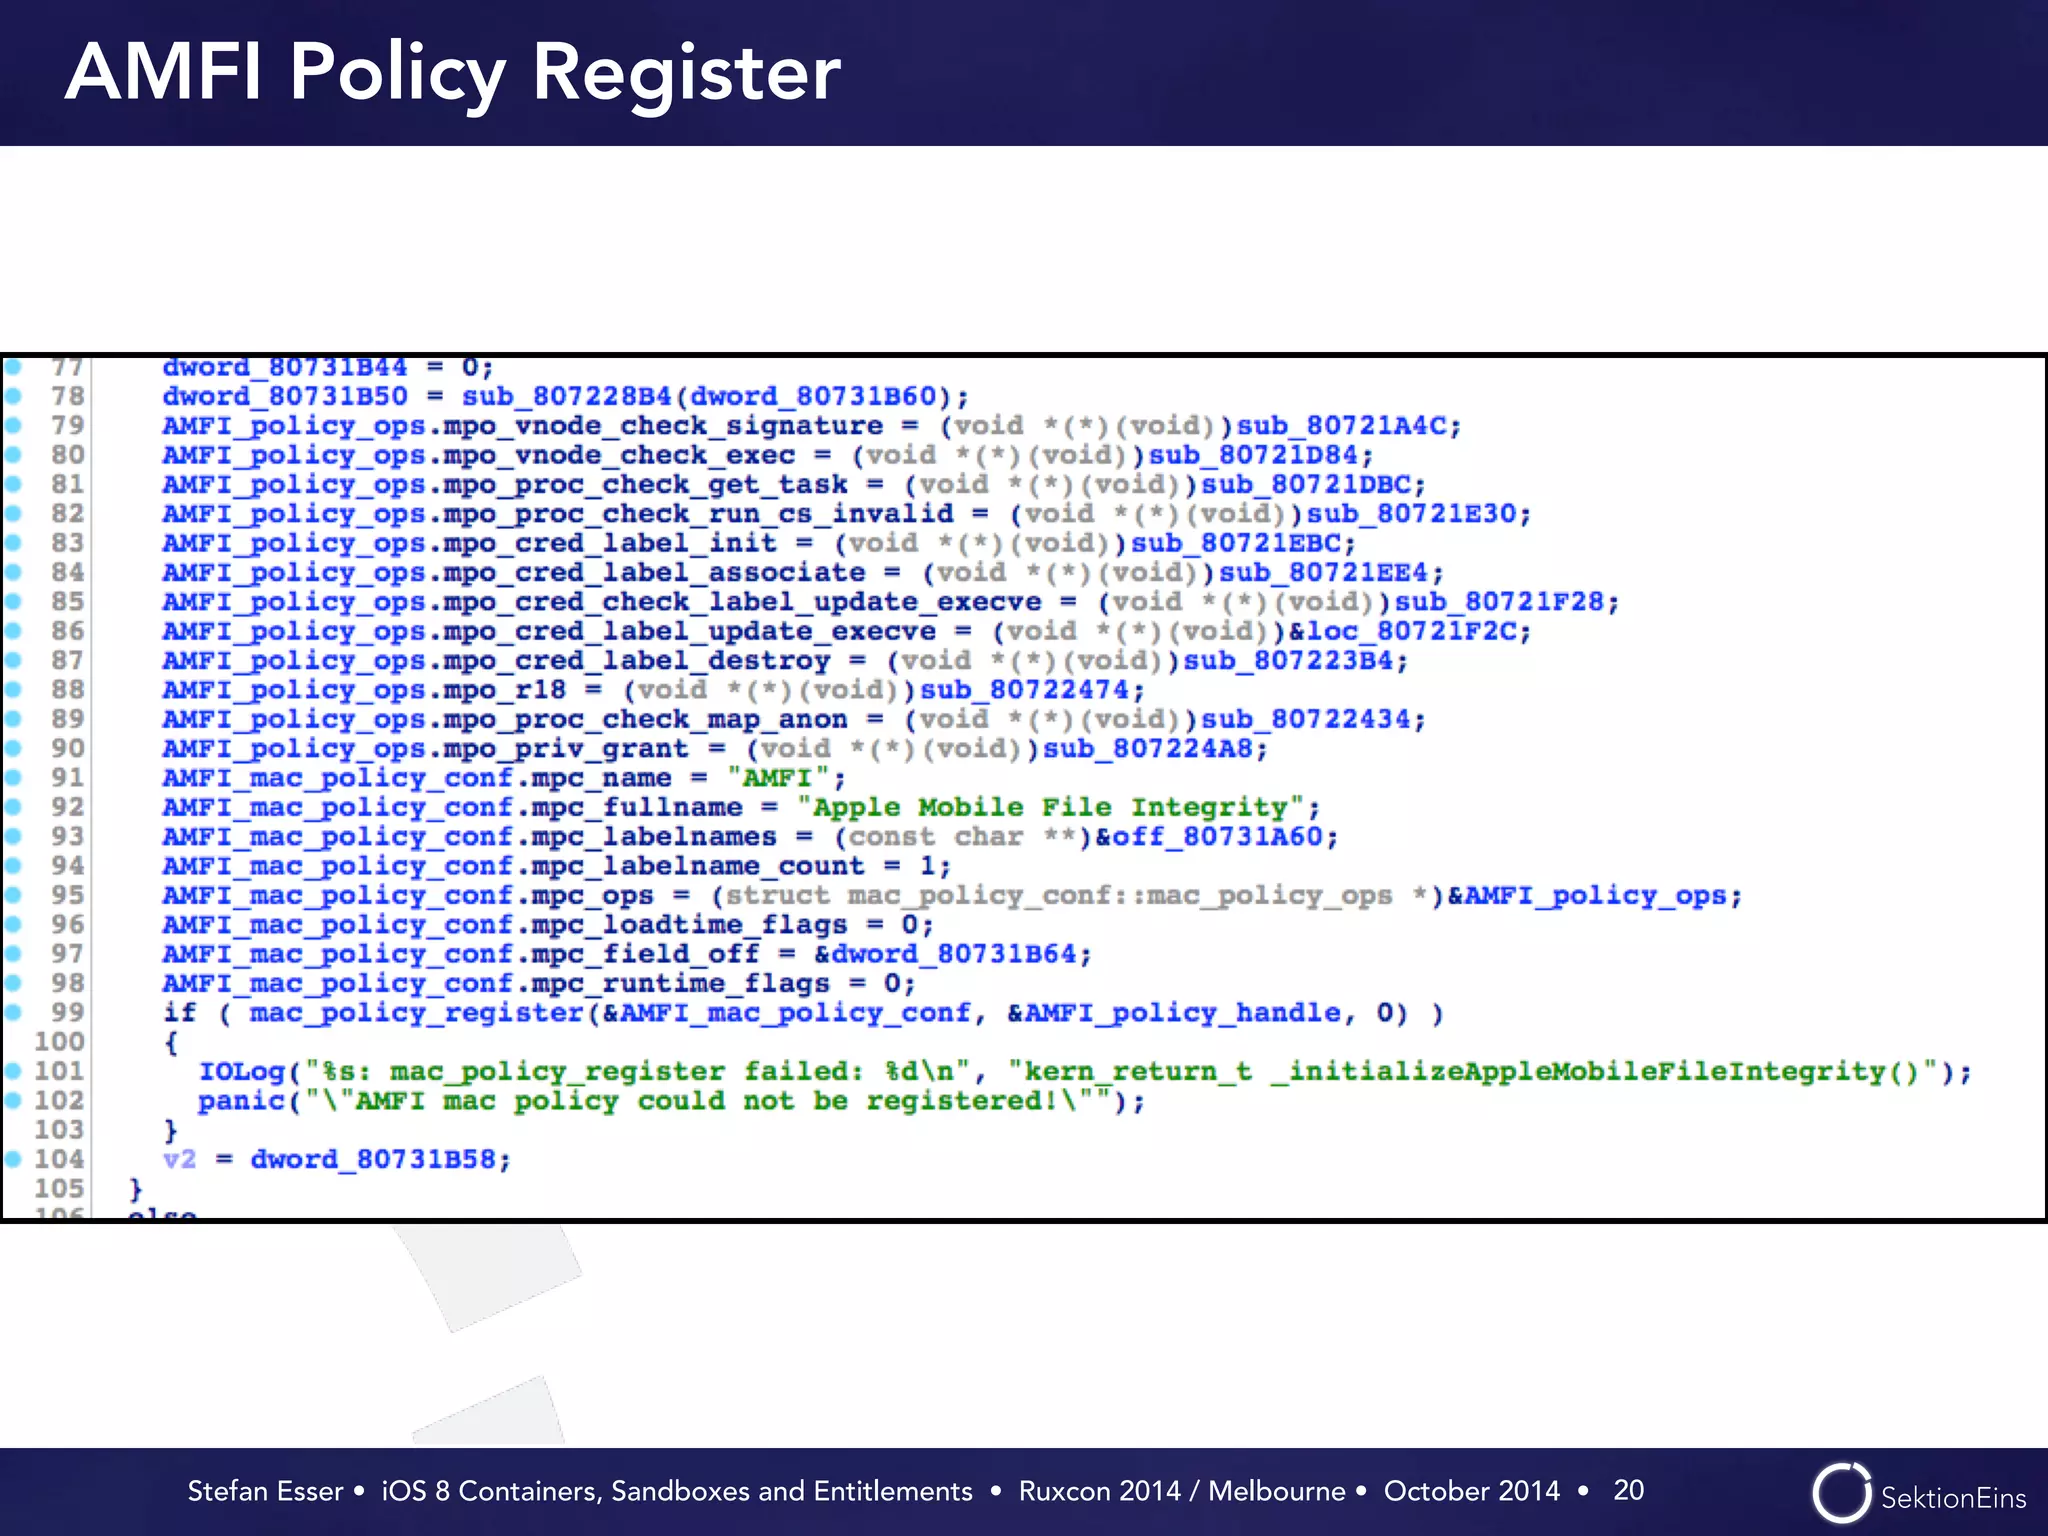Click mpc_runtime_flags assignment
Screen dimensions: 2048x1536
539,984
